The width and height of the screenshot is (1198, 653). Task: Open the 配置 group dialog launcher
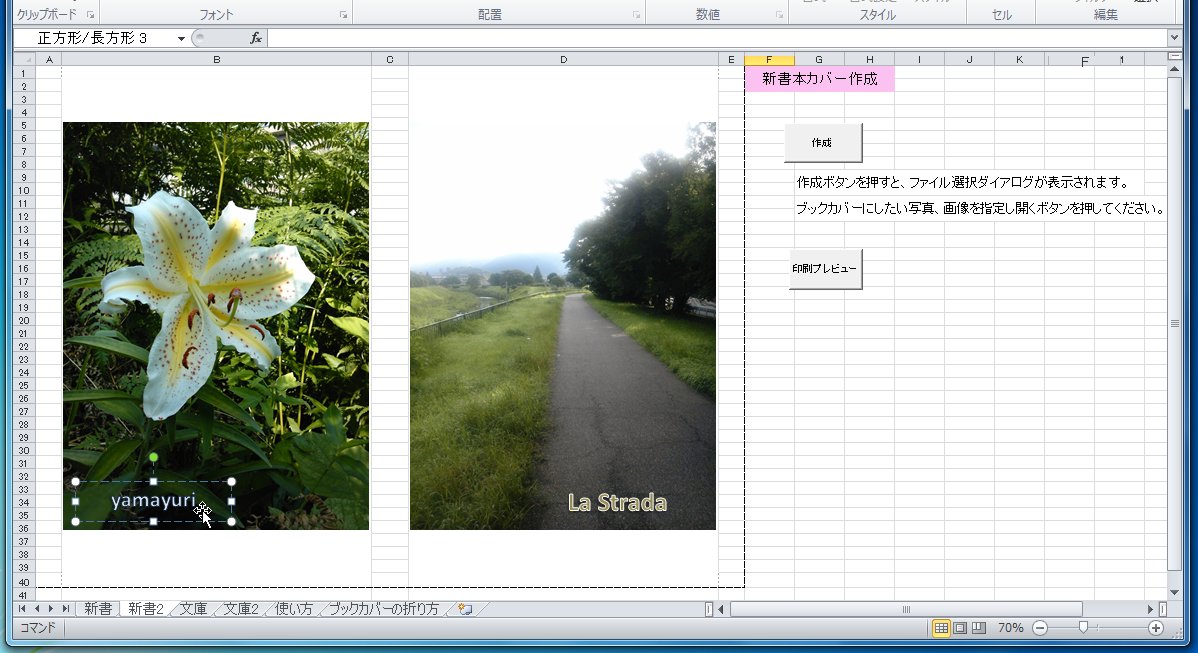(636, 15)
